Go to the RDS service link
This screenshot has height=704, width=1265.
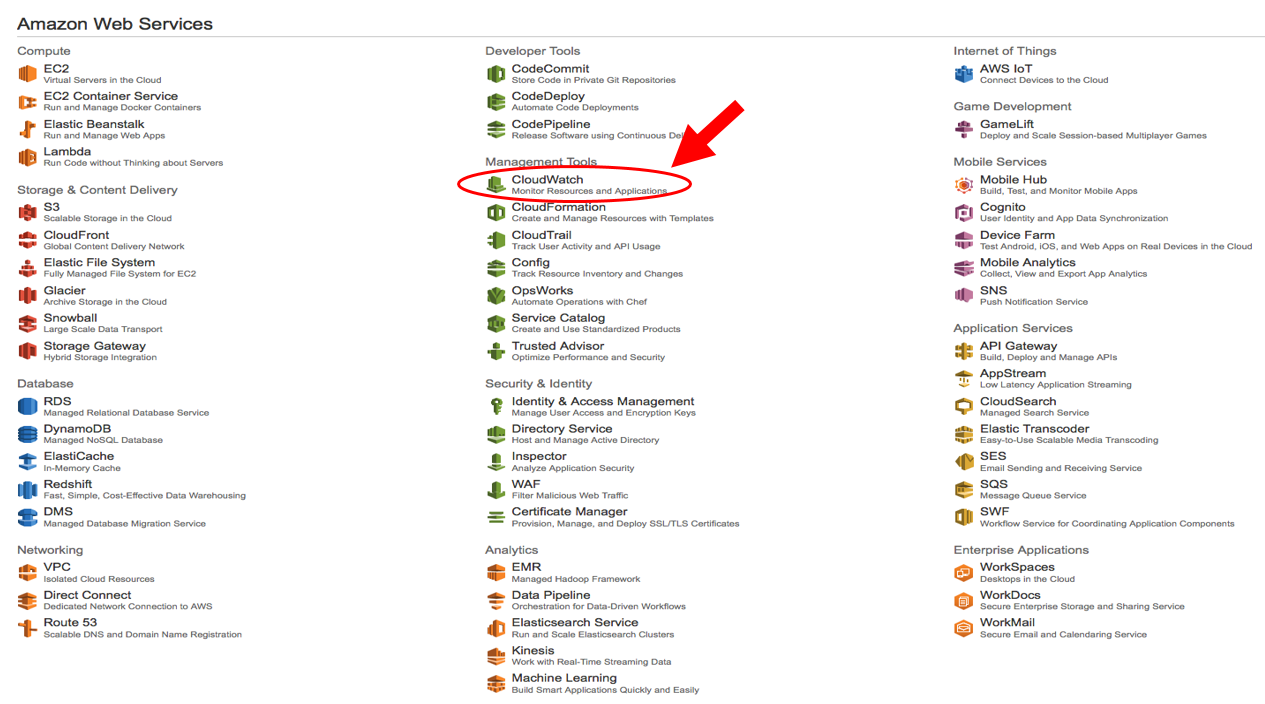57,401
